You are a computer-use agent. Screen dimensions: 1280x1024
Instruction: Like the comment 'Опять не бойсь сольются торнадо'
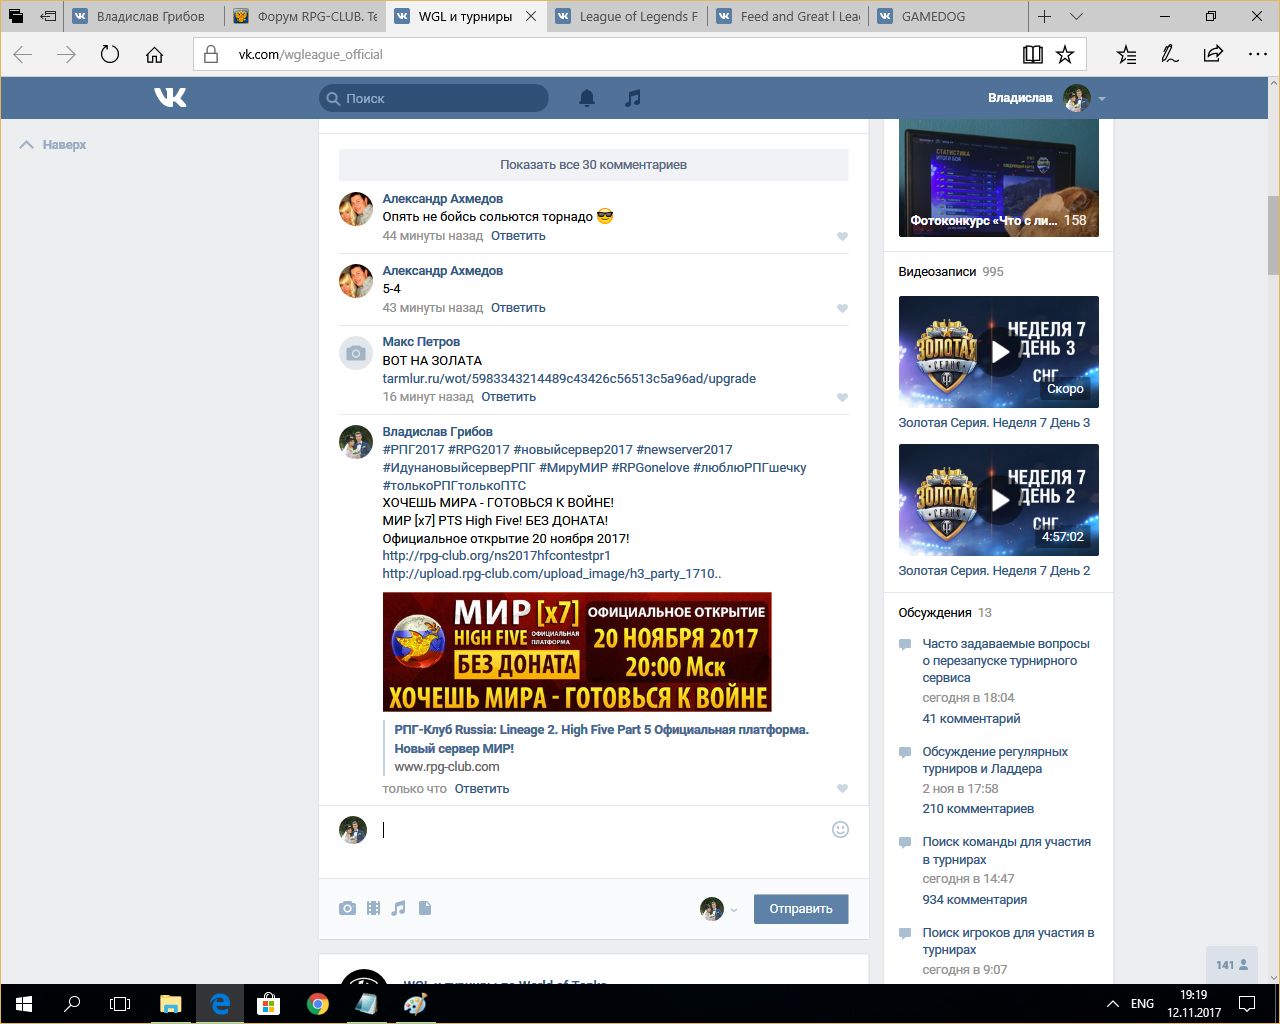[842, 237]
